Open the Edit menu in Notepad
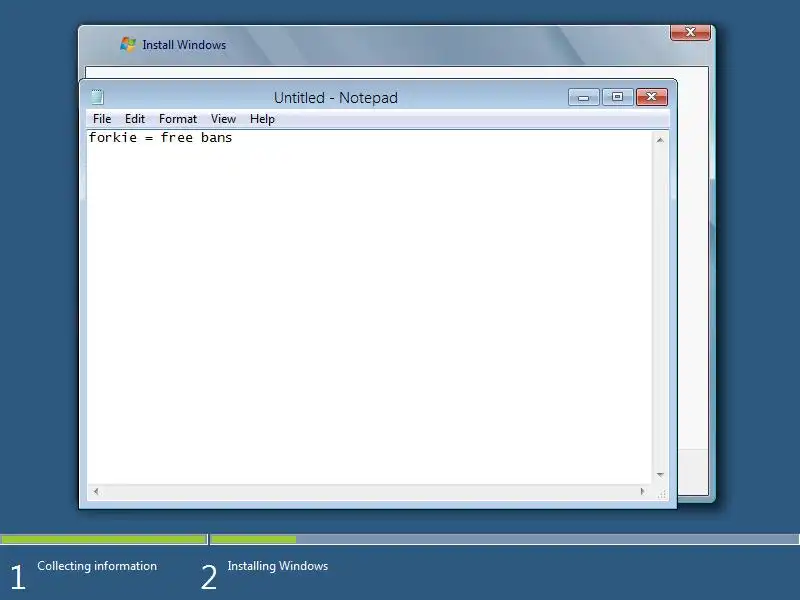Viewport: 800px width, 600px height. click(135, 119)
